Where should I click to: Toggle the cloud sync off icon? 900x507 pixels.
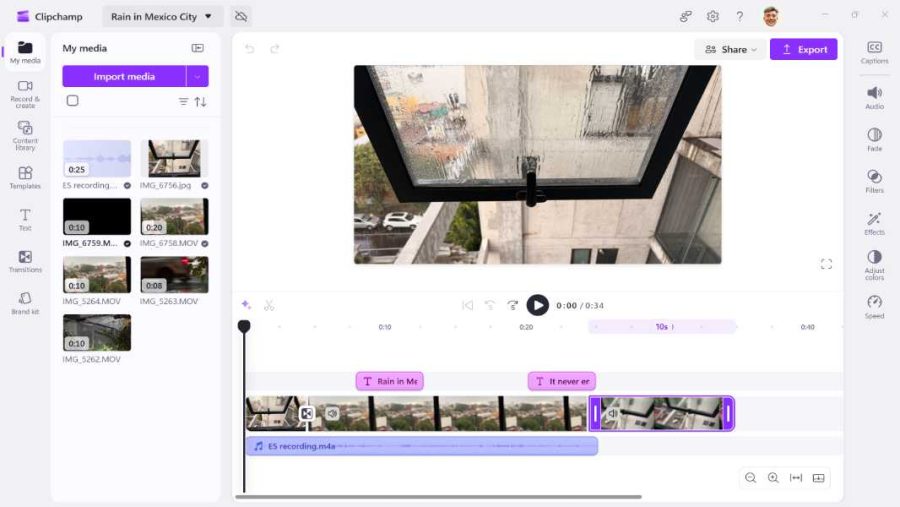click(x=241, y=17)
